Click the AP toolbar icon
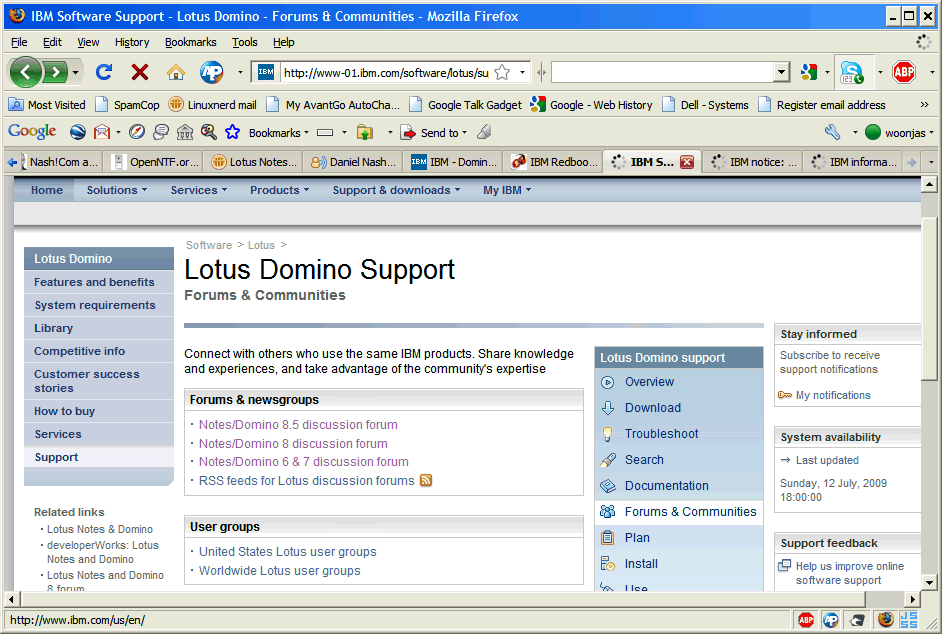 211,73
